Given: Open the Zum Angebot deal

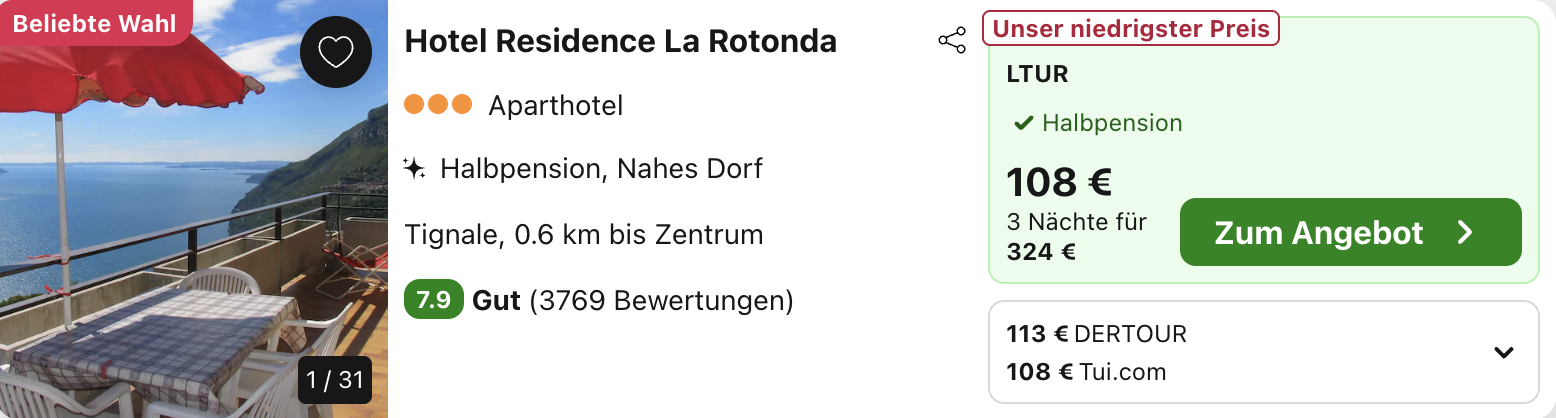Looking at the screenshot, I should (1351, 232).
